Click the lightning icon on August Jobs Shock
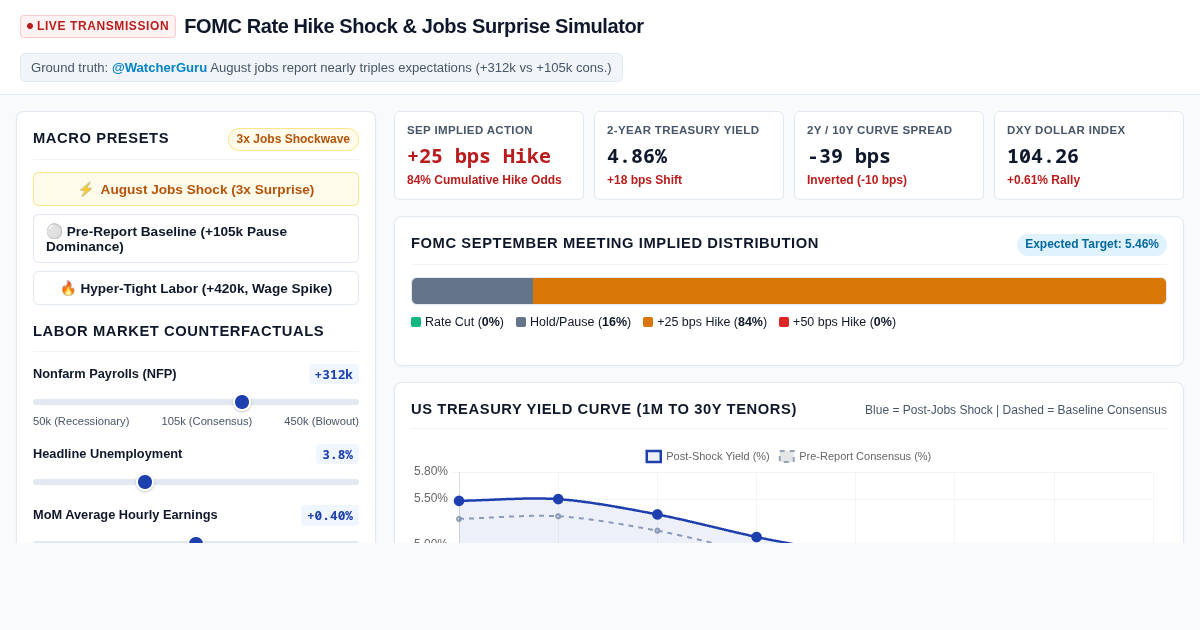This screenshot has width=1200, height=630. pos(86,189)
